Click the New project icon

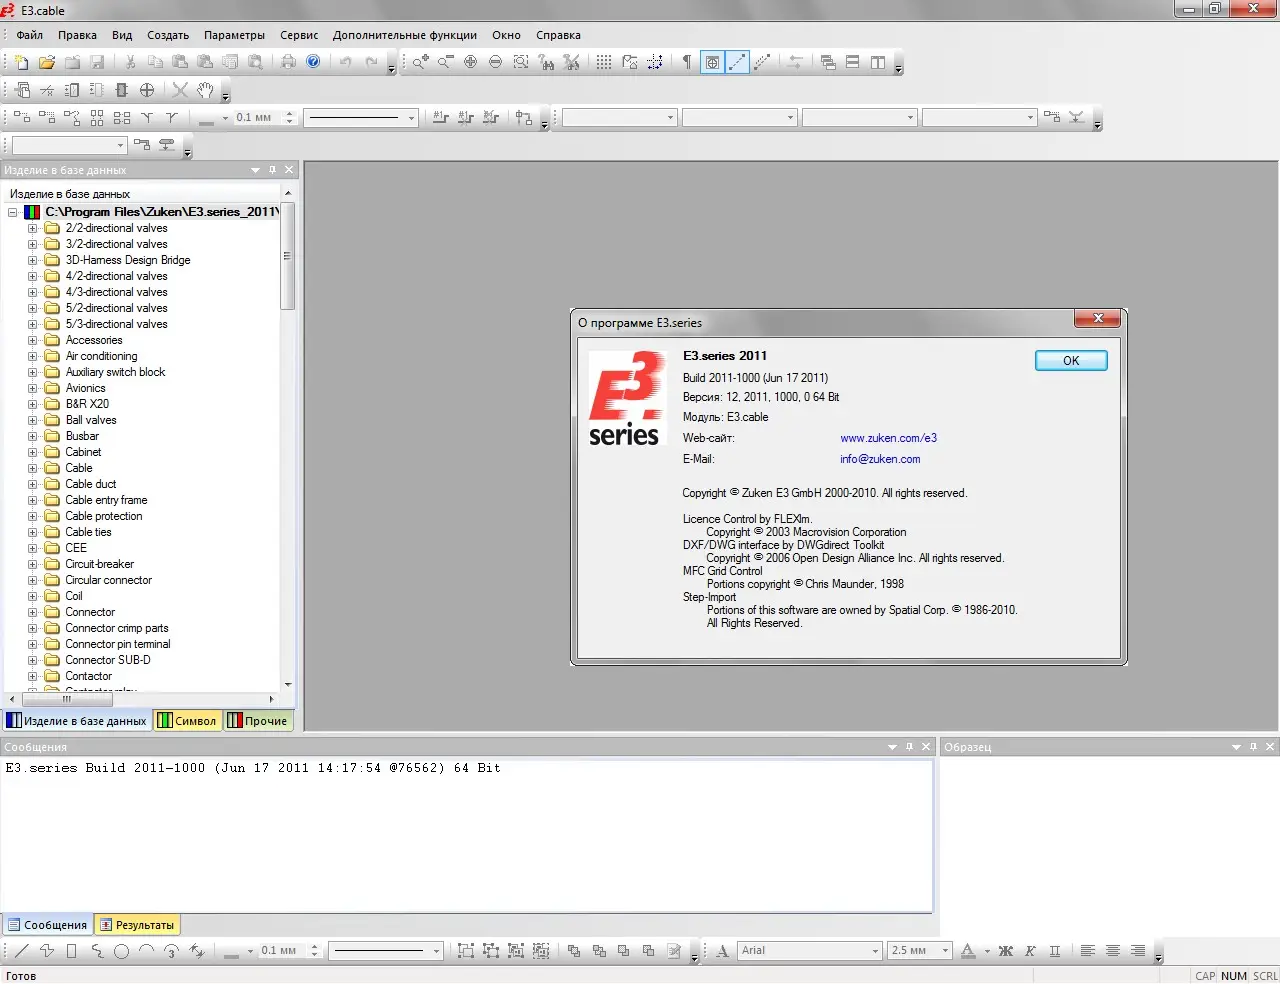pyautogui.click(x=22, y=62)
